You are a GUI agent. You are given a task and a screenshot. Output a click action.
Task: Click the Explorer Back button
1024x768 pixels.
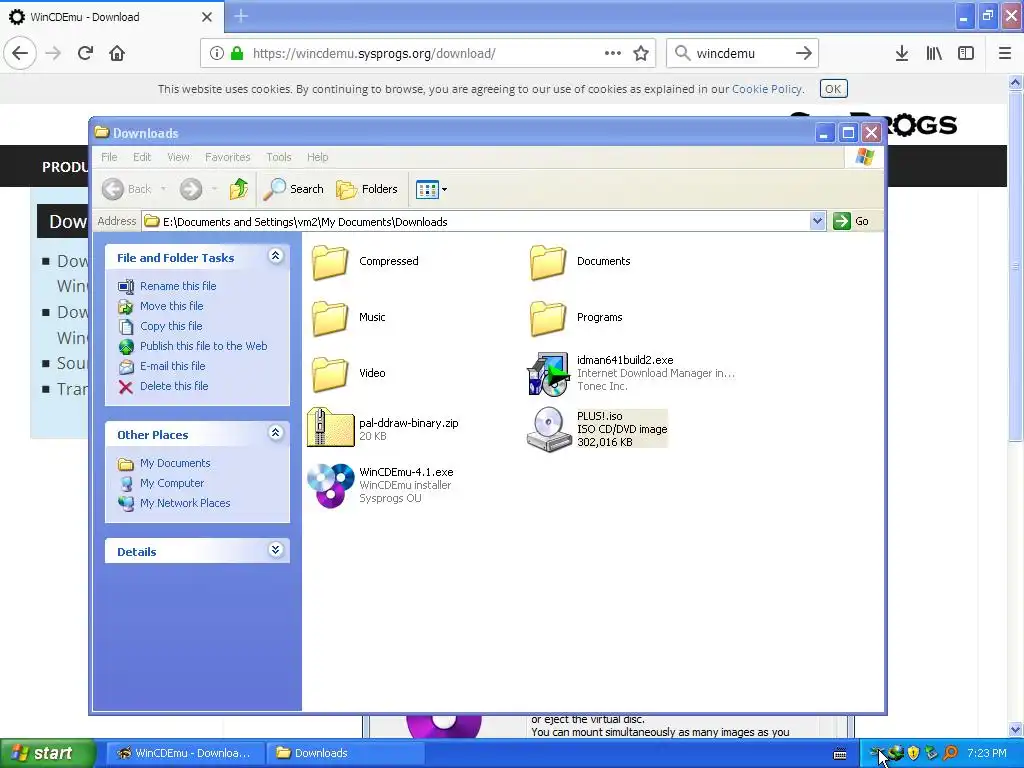click(127, 189)
